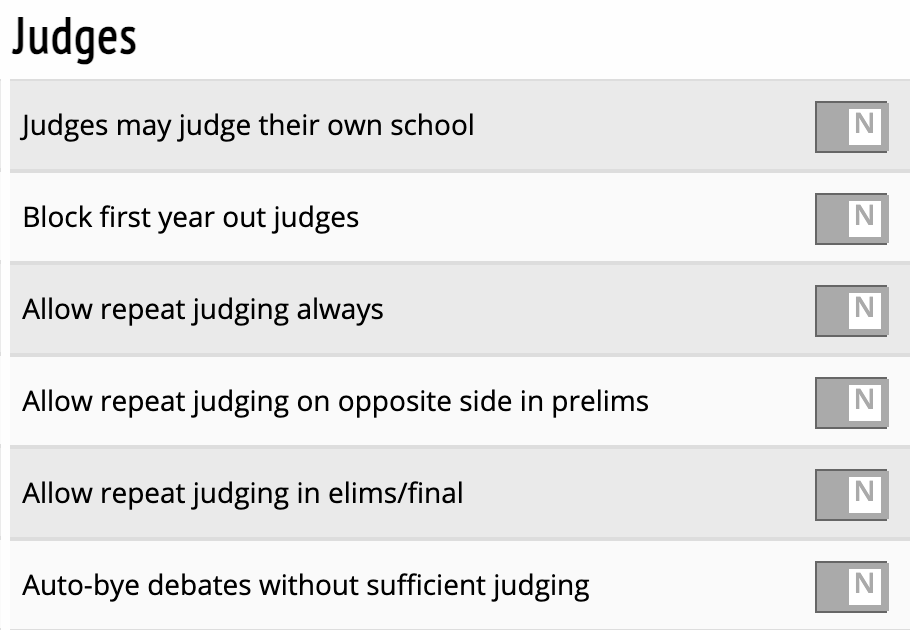Turn on Allow repeat judging always
This screenshot has height=630, width=910.
click(x=851, y=309)
